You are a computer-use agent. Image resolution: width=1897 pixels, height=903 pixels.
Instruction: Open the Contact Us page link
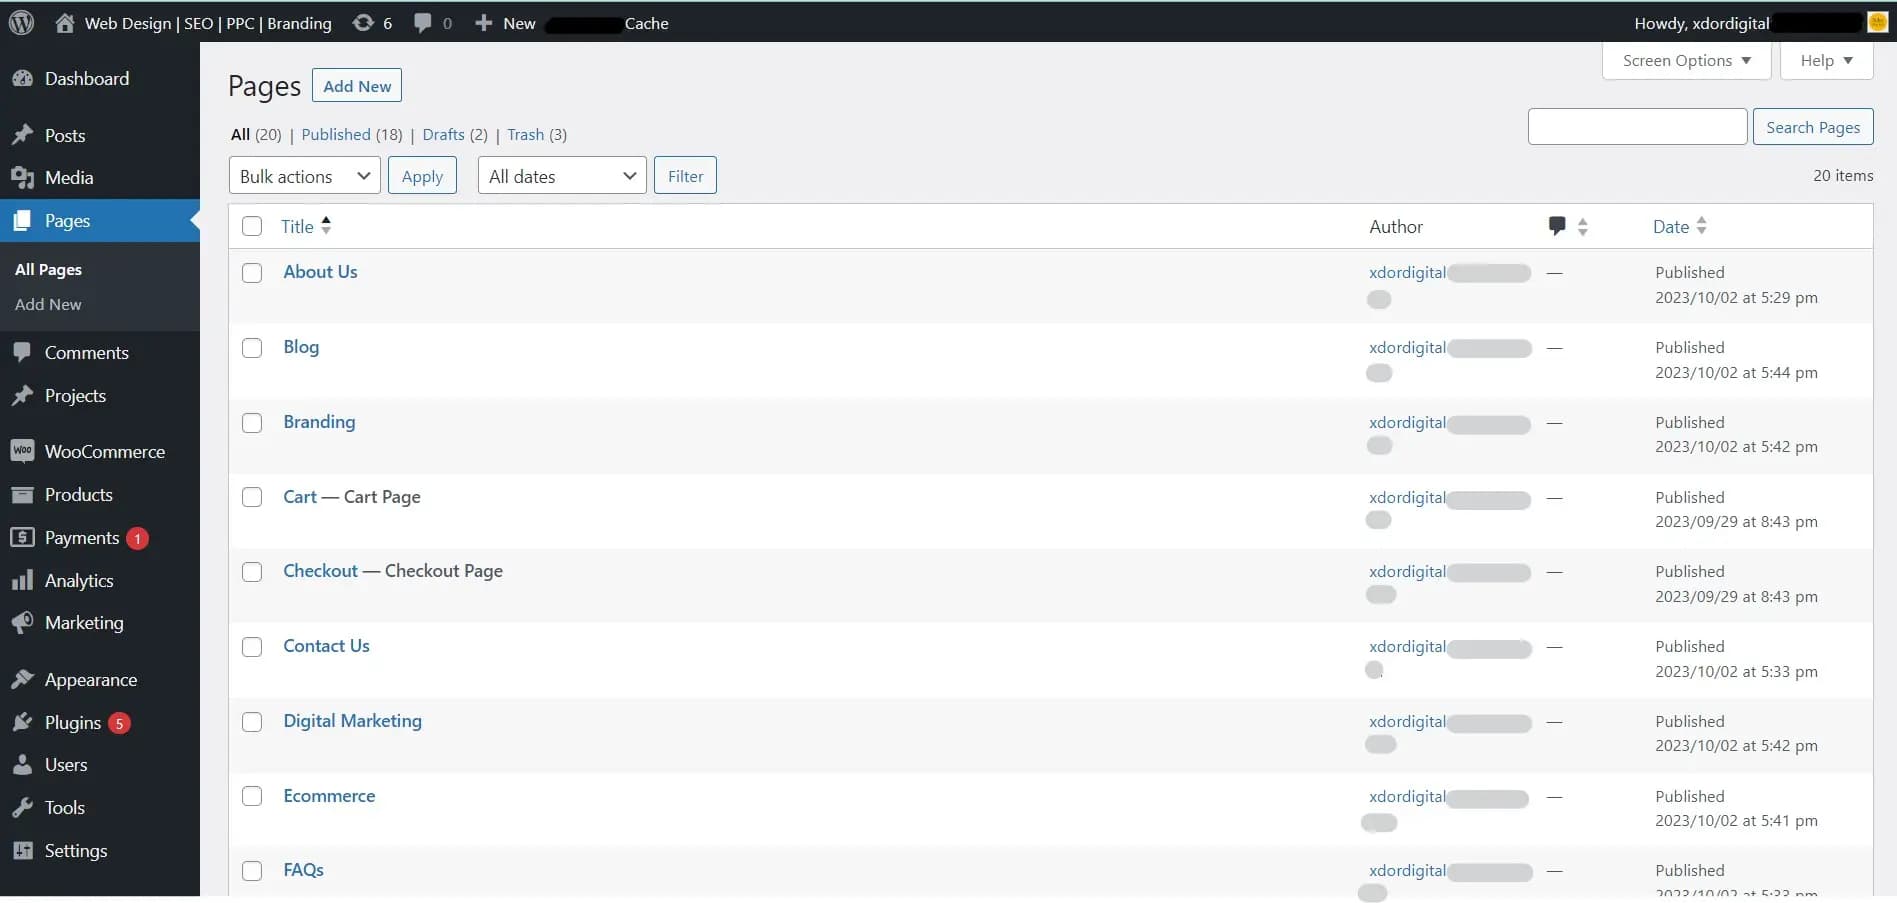pos(326,646)
